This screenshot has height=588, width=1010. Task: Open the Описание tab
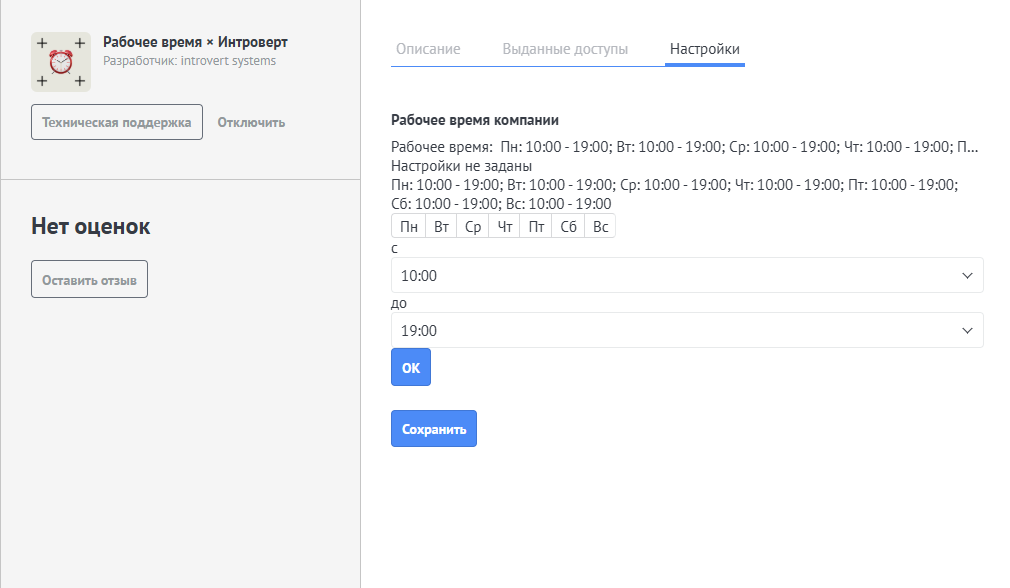[x=428, y=49]
